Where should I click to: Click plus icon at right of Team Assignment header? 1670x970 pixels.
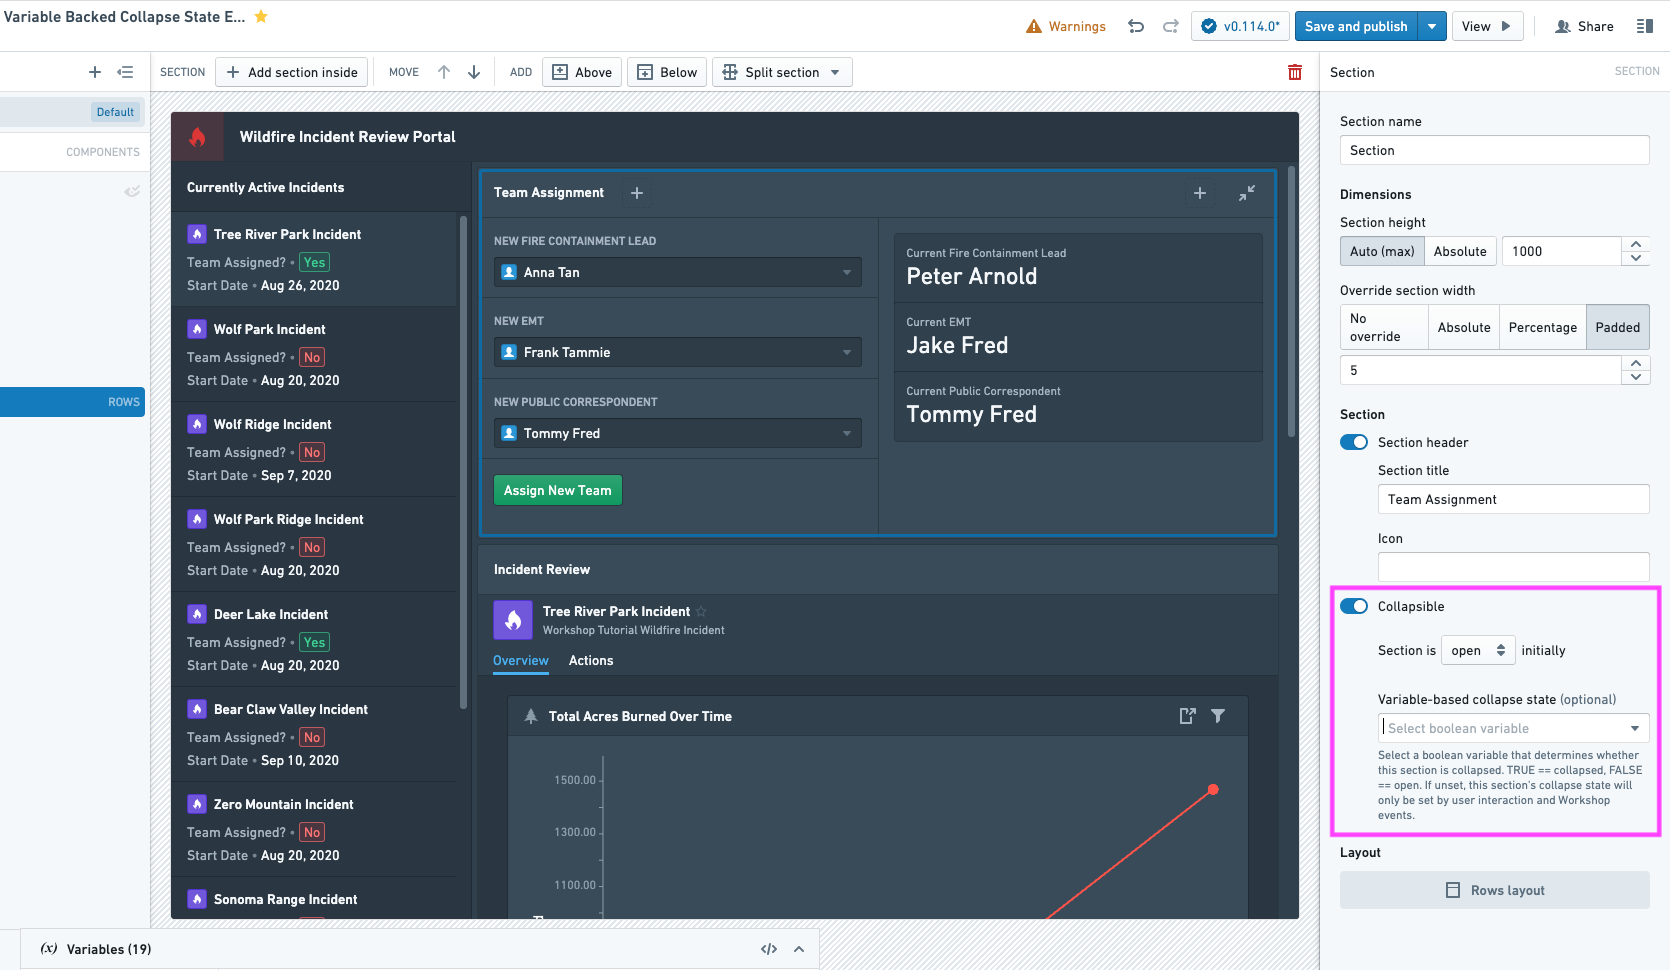click(1200, 193)
